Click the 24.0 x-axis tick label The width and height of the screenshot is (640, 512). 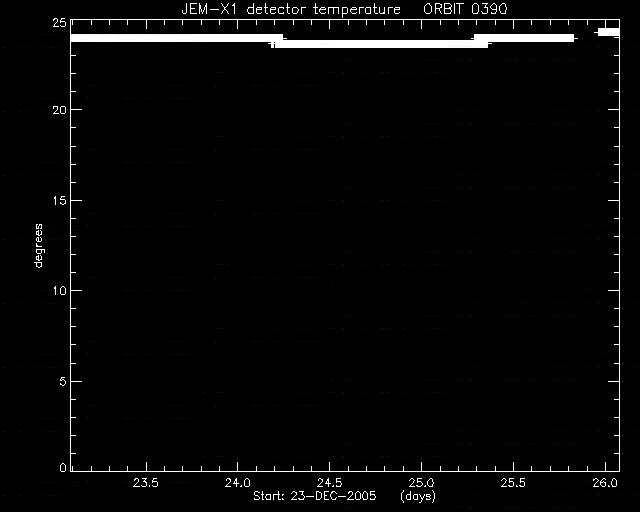pyautogui.click(x=238, y=483)
